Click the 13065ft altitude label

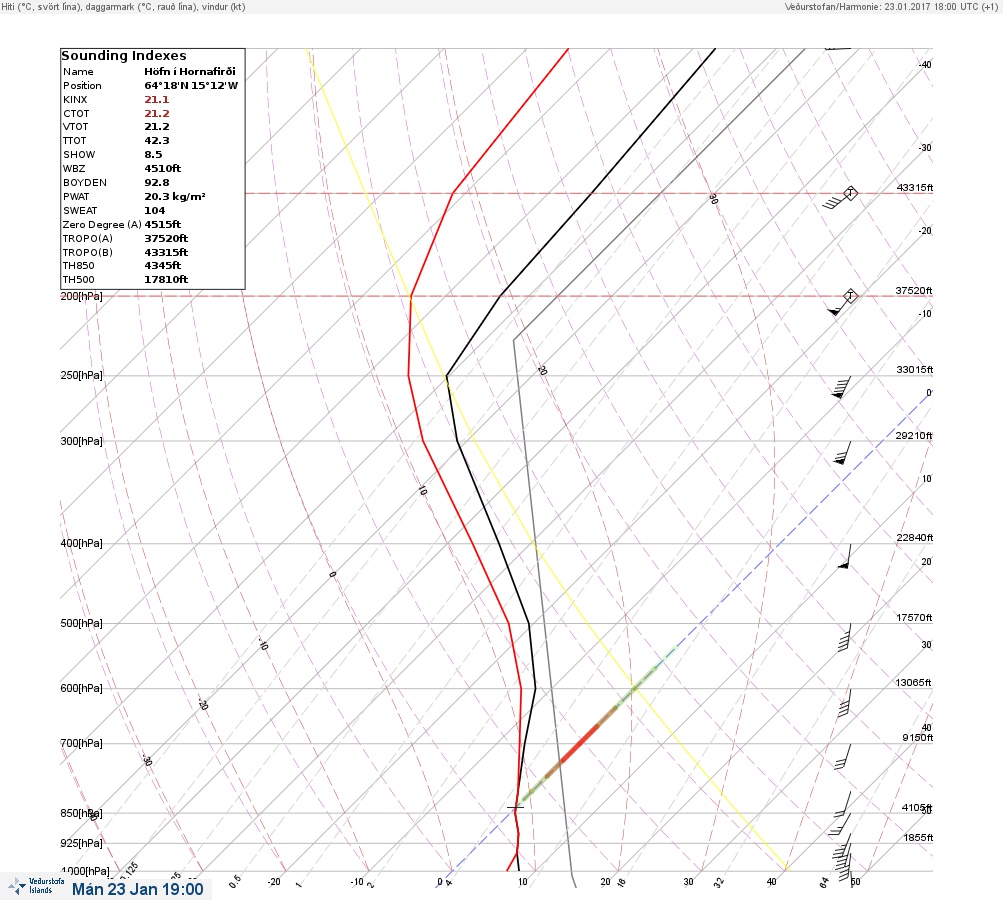click(913, 683)
